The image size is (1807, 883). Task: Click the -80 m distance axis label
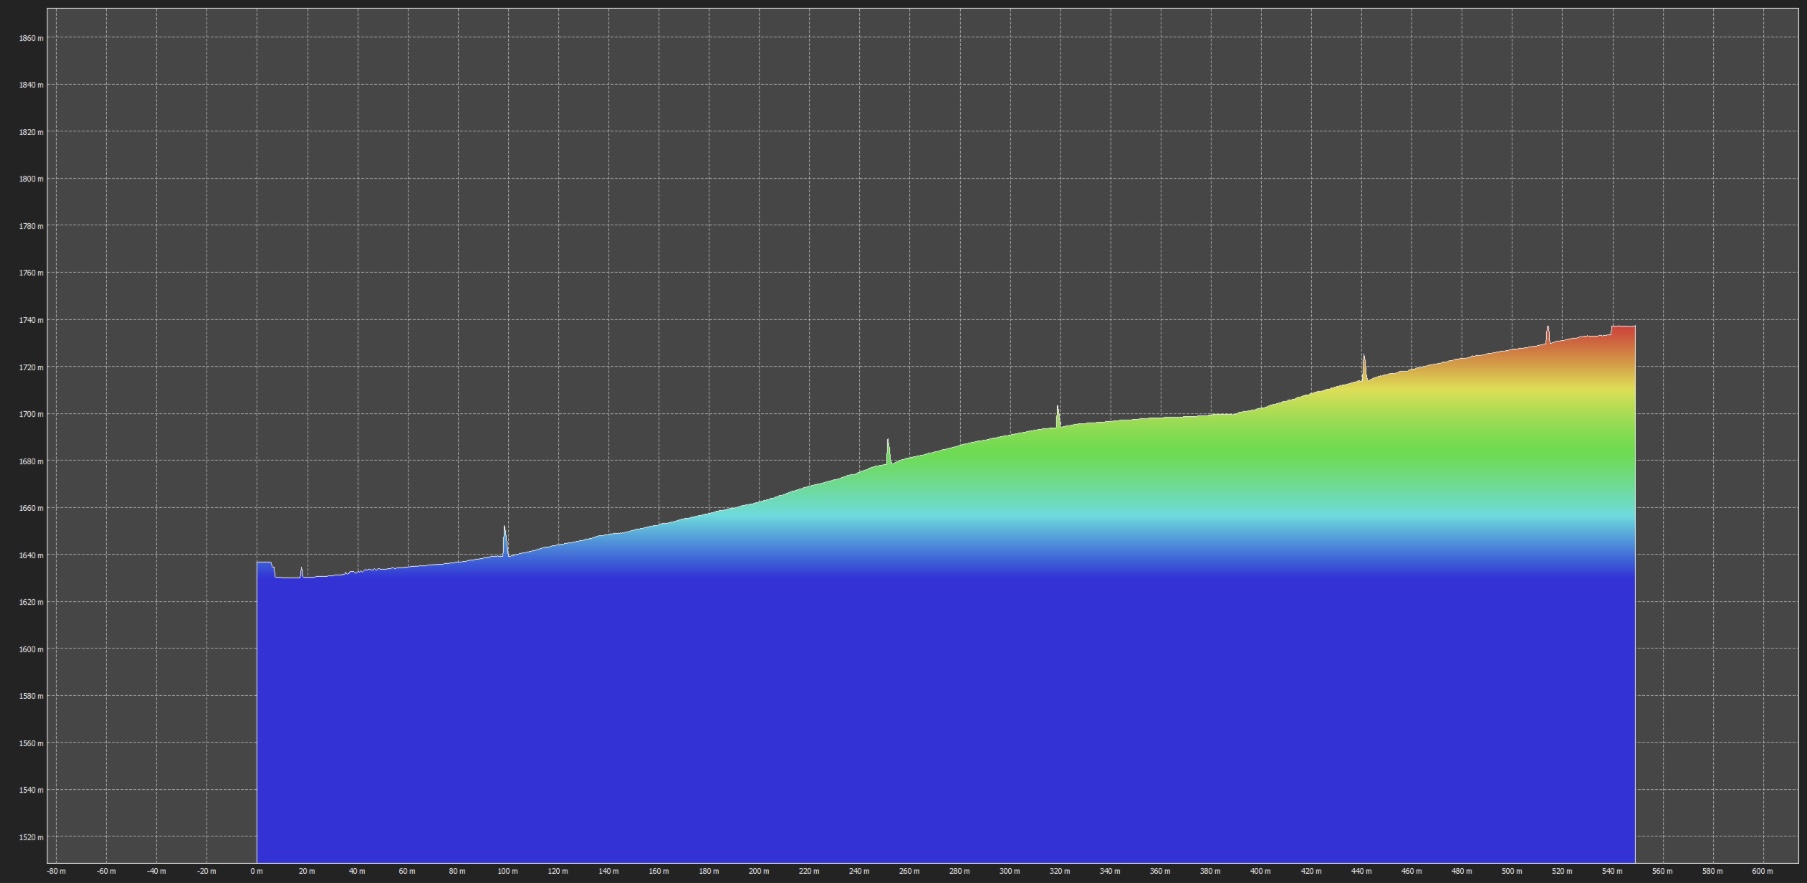pos(56,872)
